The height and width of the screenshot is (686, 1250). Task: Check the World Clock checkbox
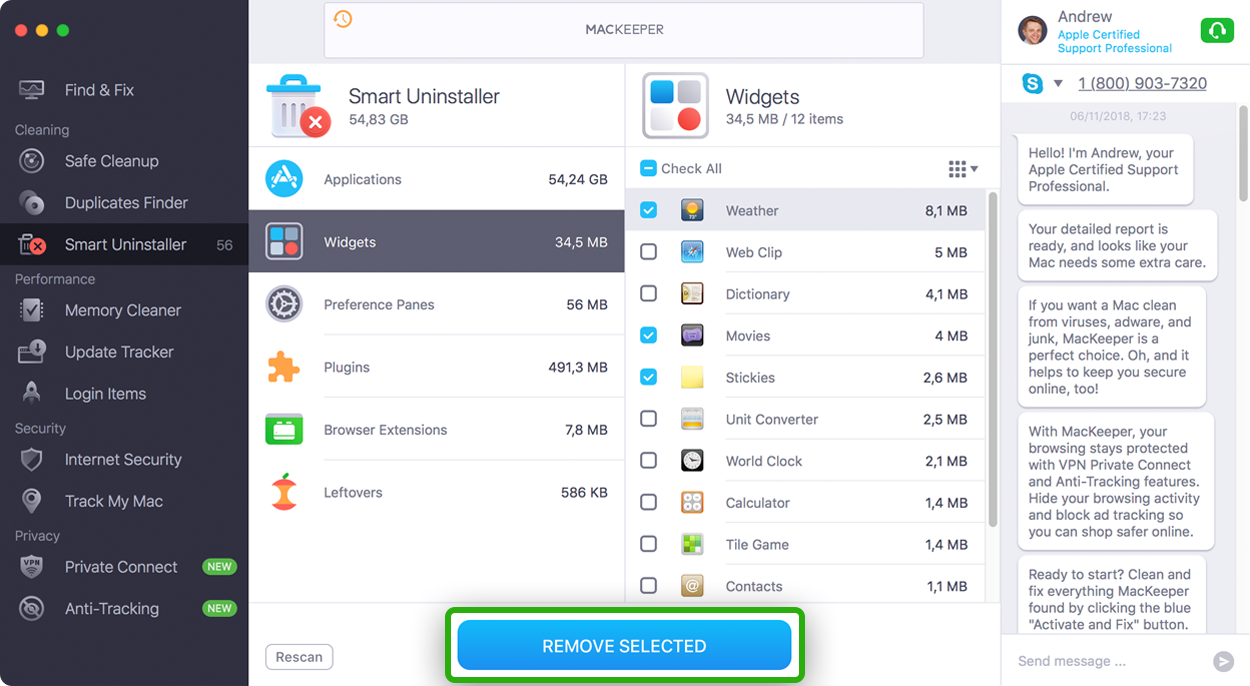648,461
